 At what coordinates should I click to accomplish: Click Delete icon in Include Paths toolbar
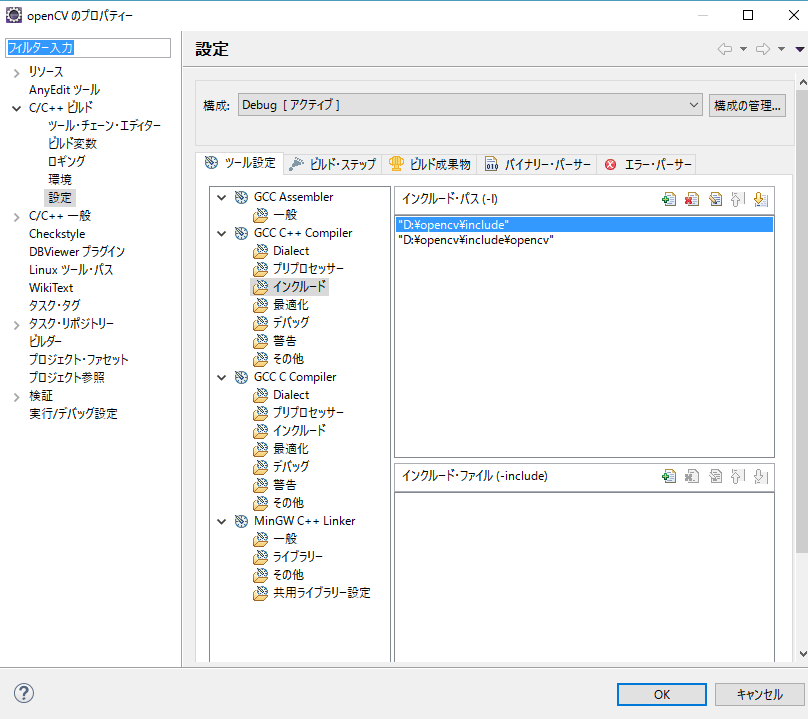(x=692, y=199)
